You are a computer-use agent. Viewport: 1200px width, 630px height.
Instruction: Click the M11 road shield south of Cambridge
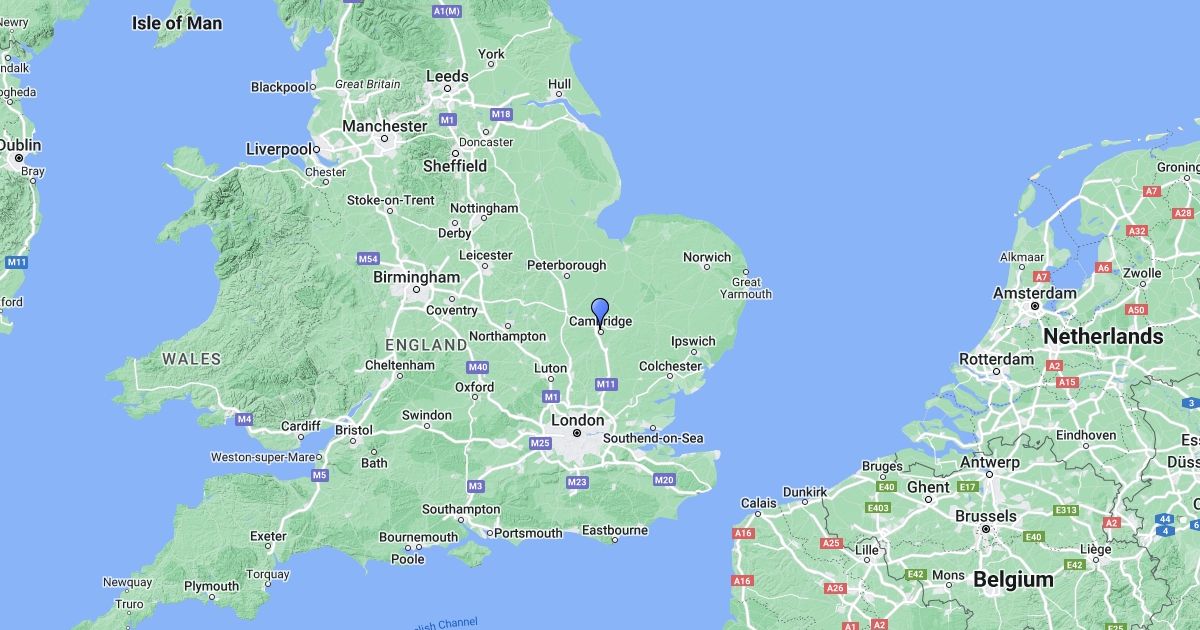(606, 384)
